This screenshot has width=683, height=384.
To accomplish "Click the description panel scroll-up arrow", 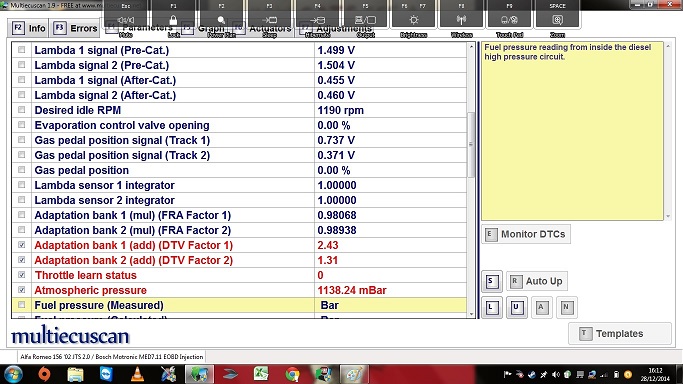I will [x=668, y=46].
